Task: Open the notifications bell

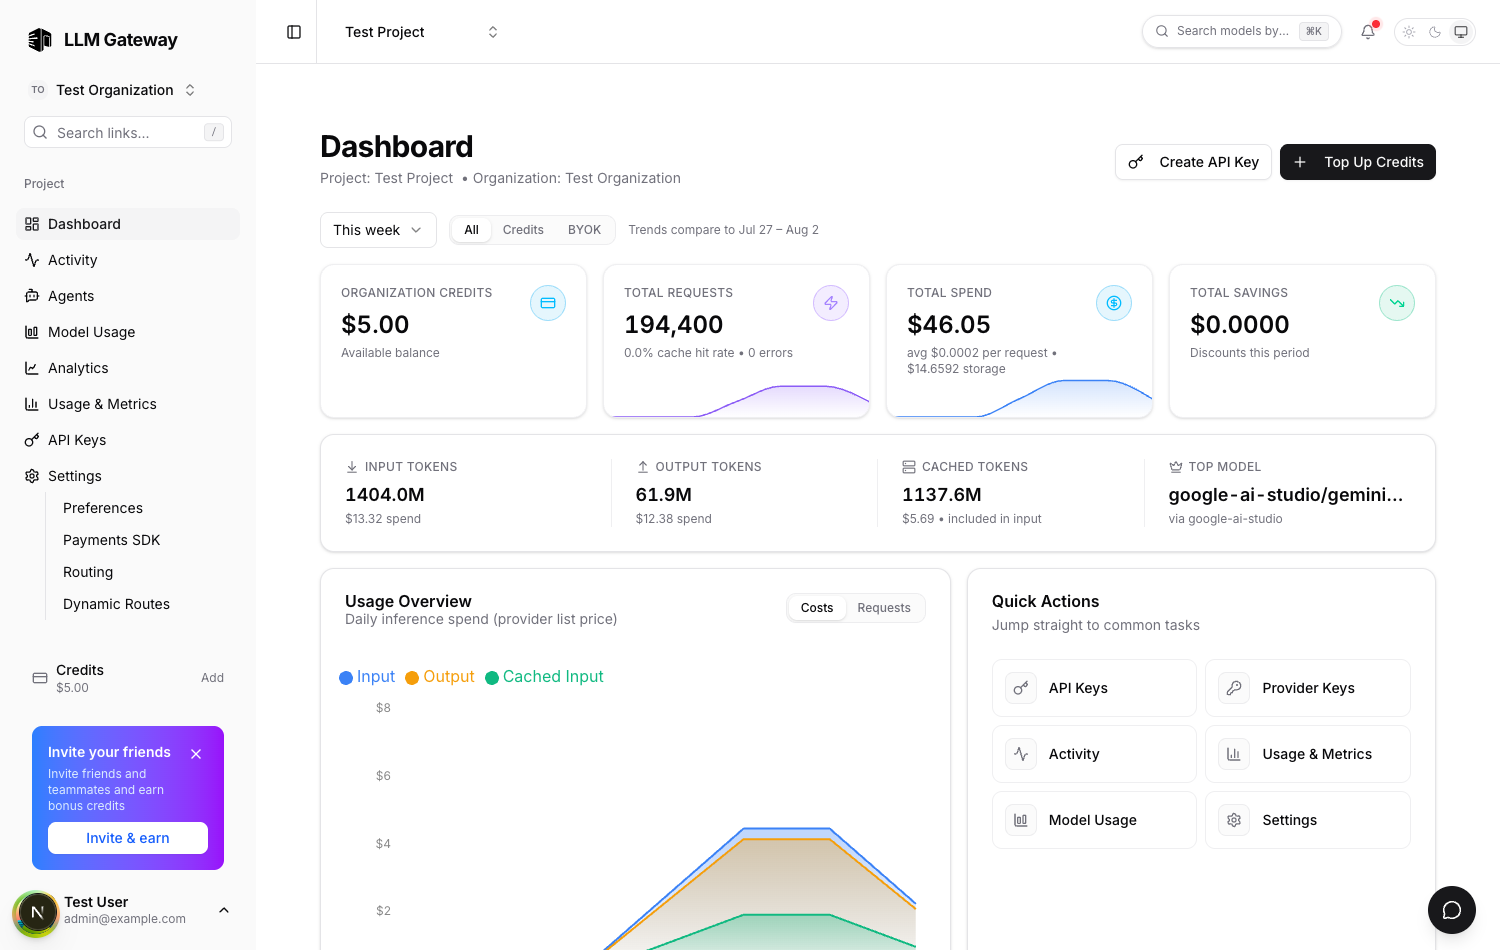Action: tap(1368, 32)
